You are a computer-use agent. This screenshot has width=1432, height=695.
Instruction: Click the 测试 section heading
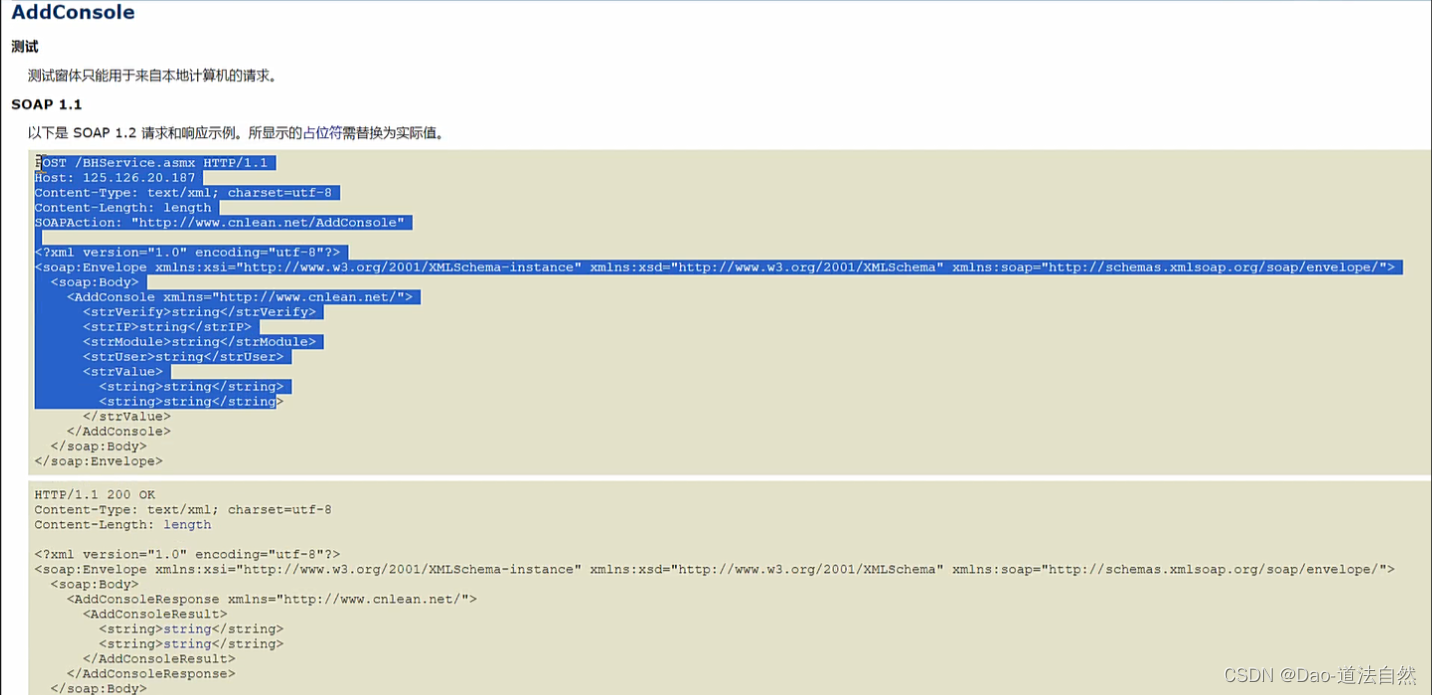coord(24,46)
